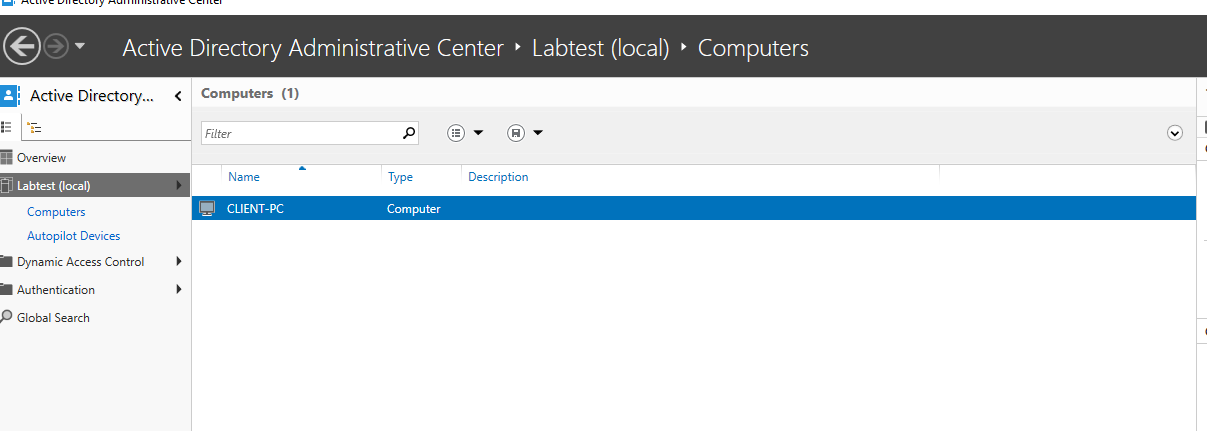Open the navigation history dropdown arrow
1207x431 pixels.
click(x=80, y=46)
